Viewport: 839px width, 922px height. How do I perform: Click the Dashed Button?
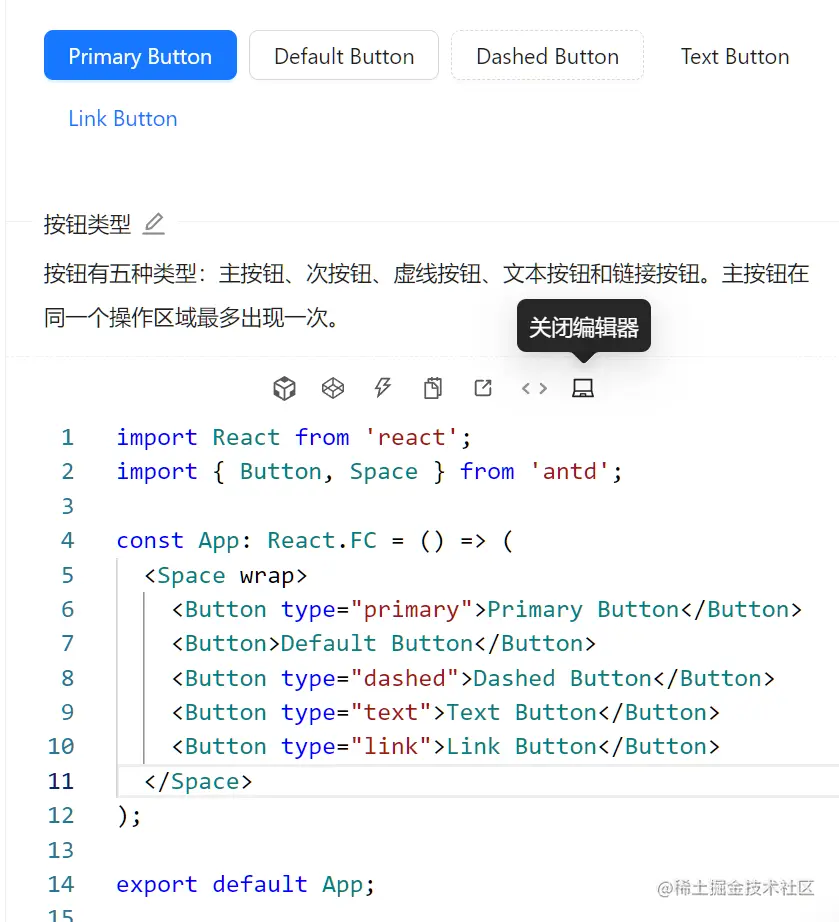[547, 56]
